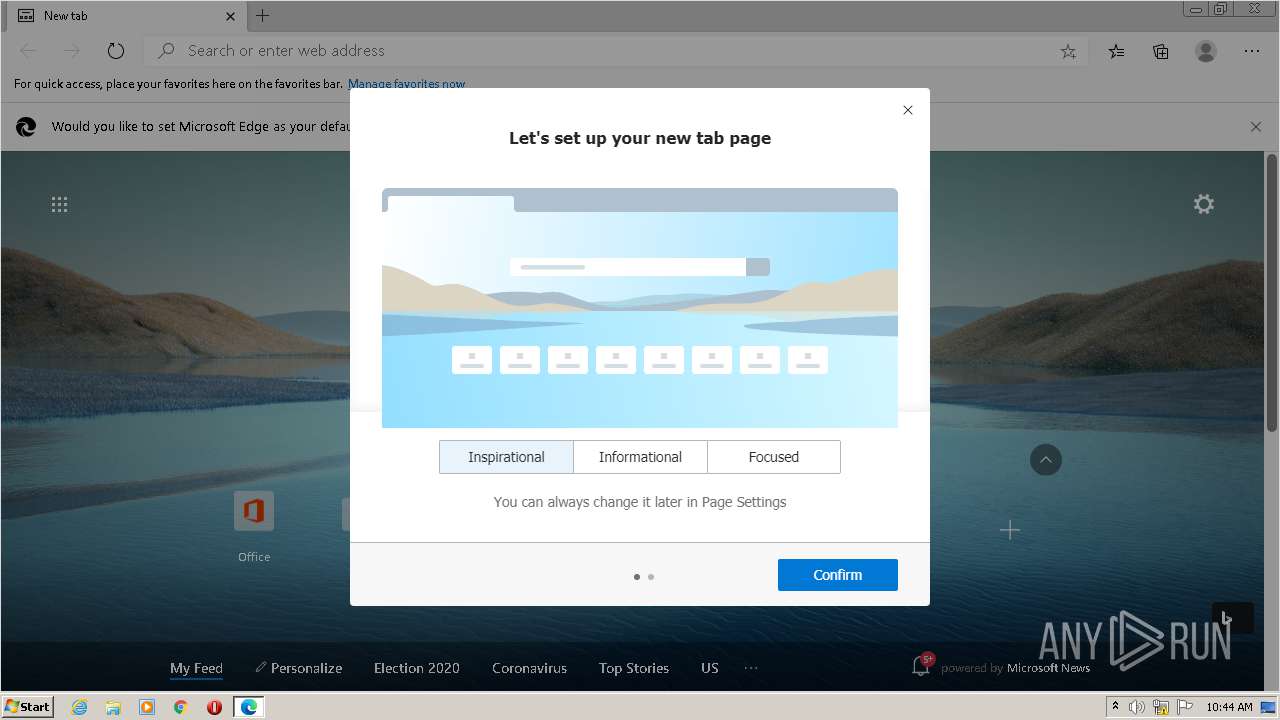The image size is (1280, 720).
Task: Open File Explorer from taskbar
Action: pyautogui.click(x=113, y=707)
